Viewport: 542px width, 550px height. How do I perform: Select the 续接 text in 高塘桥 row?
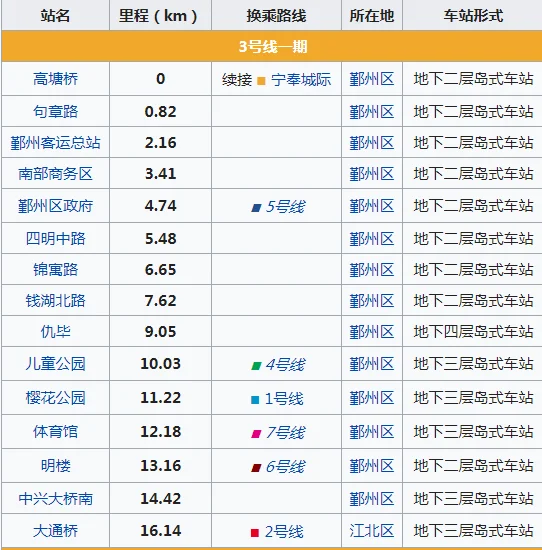pos(237,80)
